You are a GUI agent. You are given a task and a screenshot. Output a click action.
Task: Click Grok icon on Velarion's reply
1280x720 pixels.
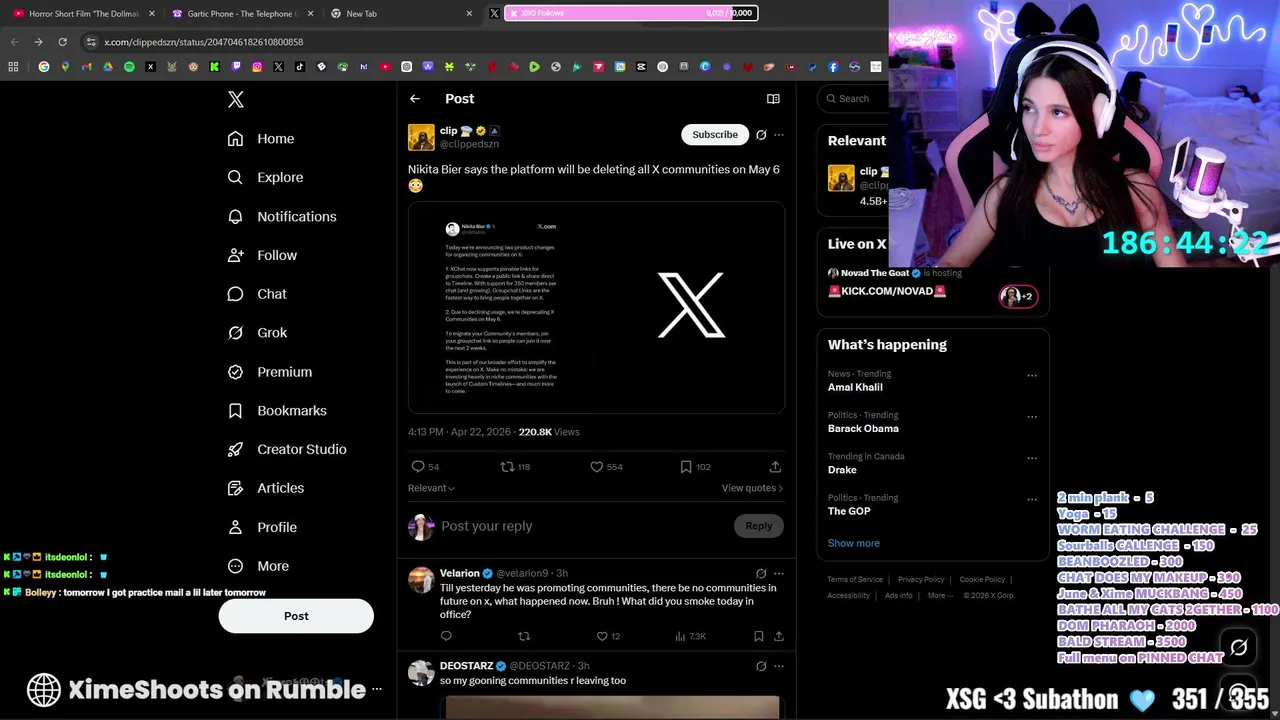point(761,574)
